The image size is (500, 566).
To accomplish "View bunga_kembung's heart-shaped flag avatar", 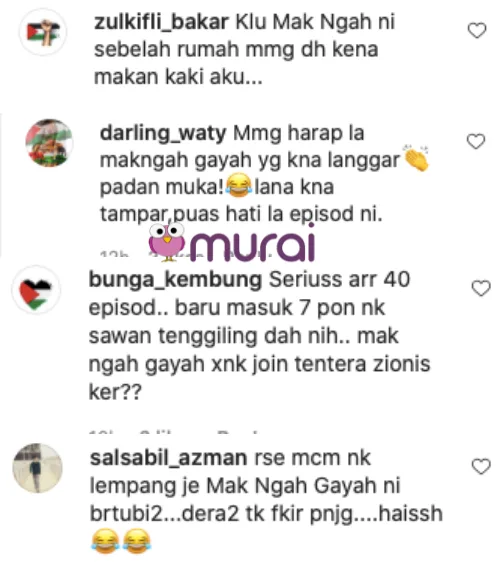I will [36, 290].
